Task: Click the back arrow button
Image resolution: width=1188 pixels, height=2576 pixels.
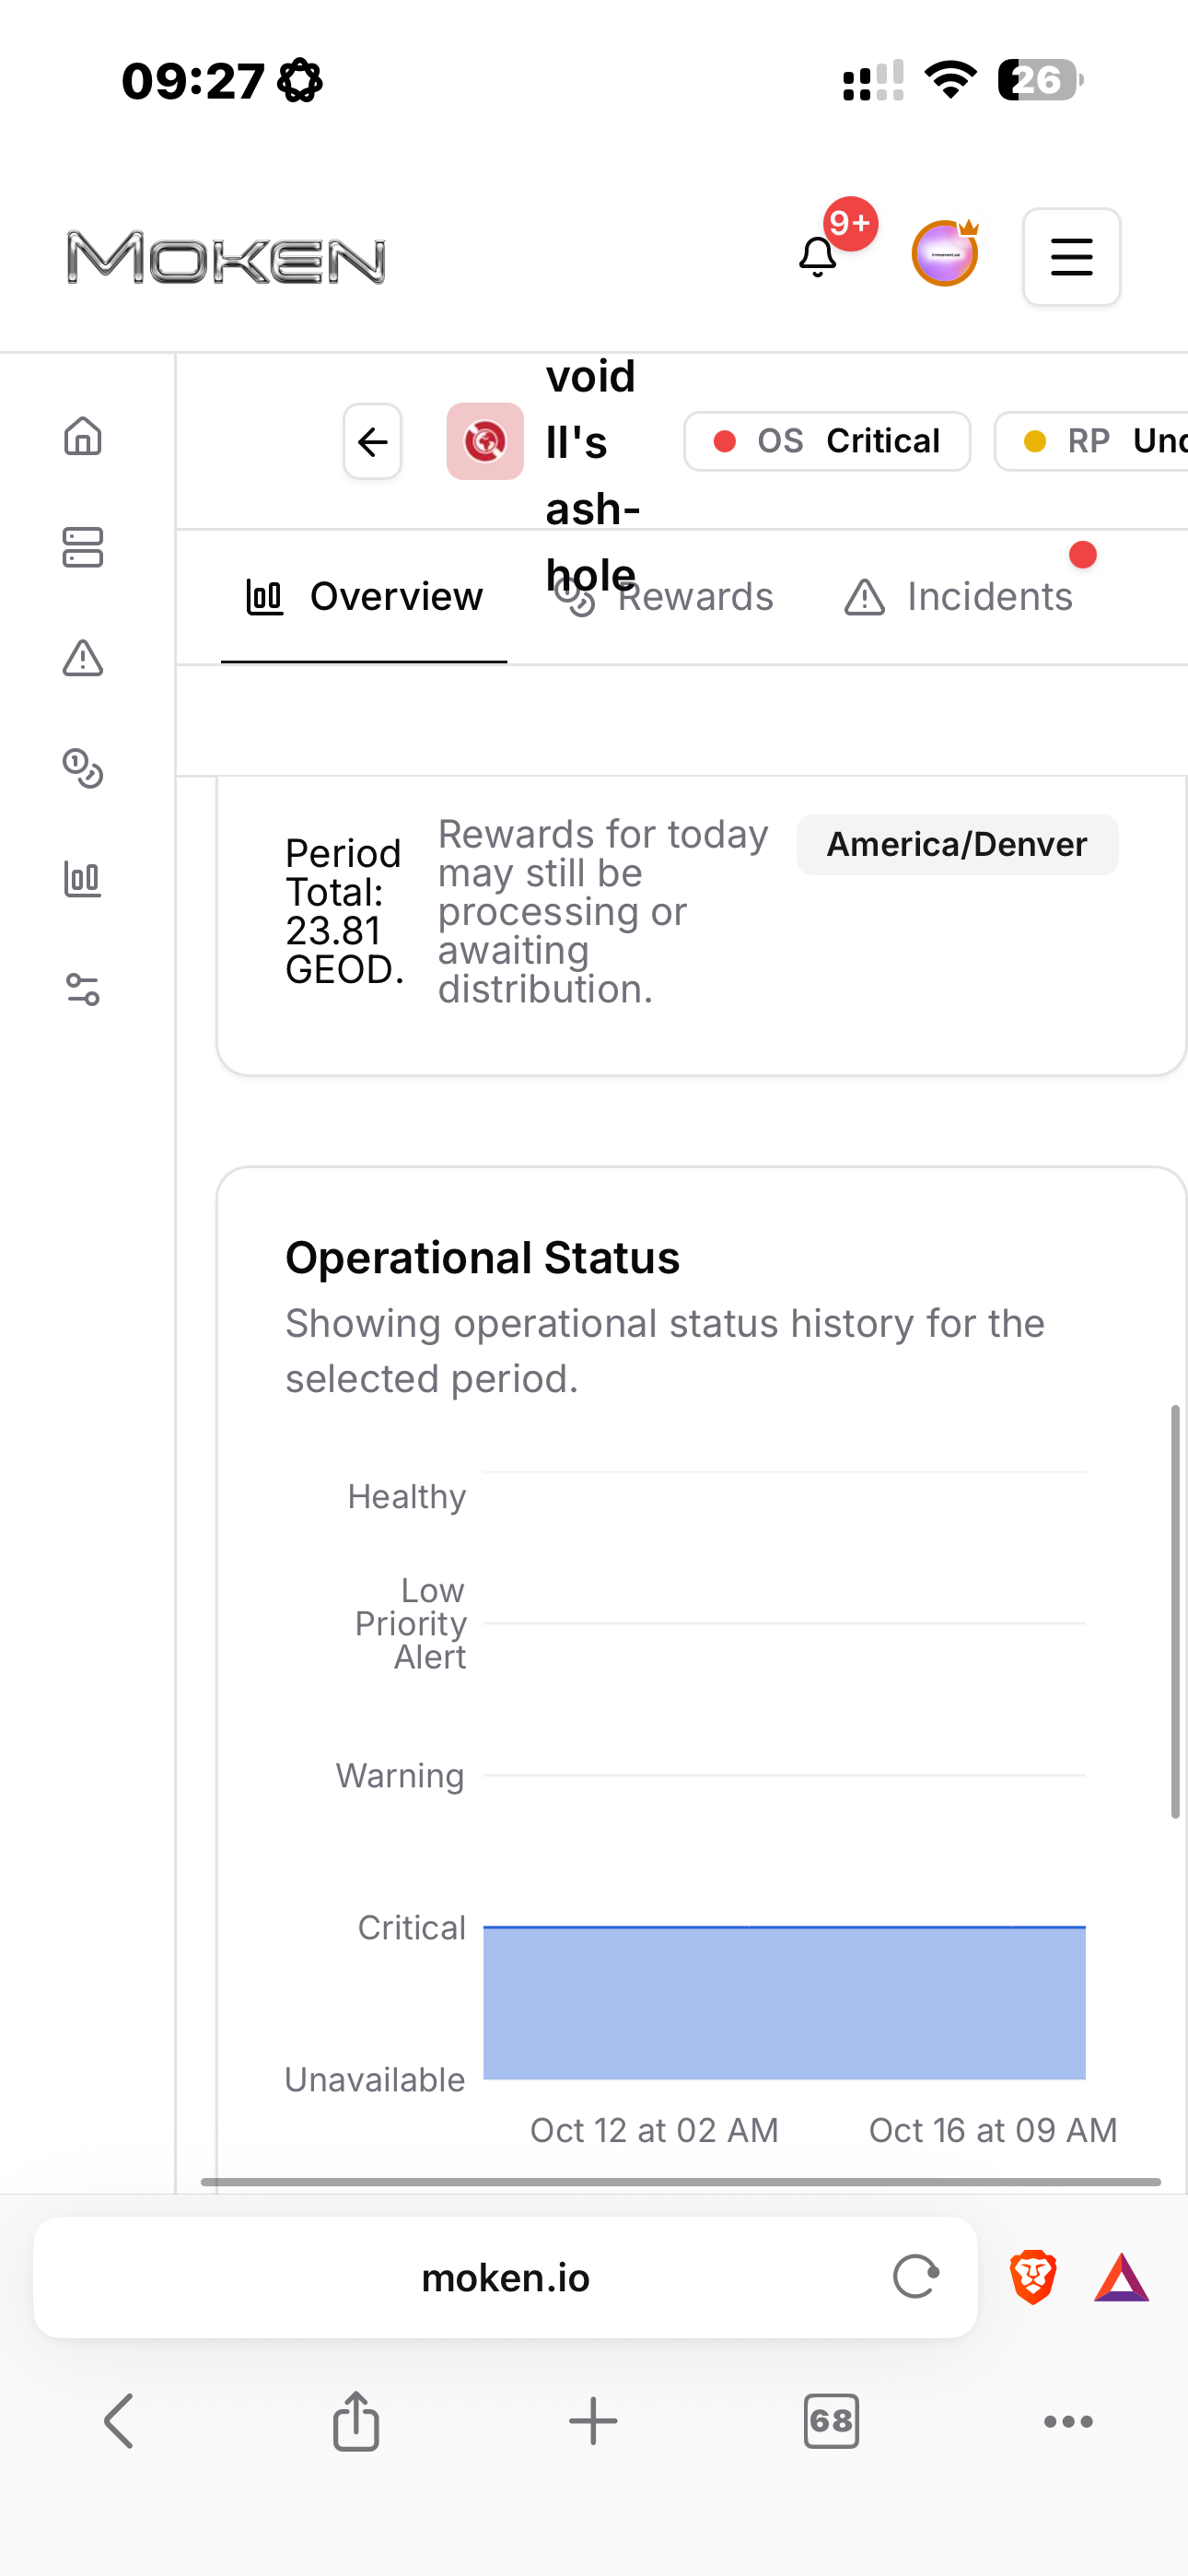Action: tap(373, 441)
